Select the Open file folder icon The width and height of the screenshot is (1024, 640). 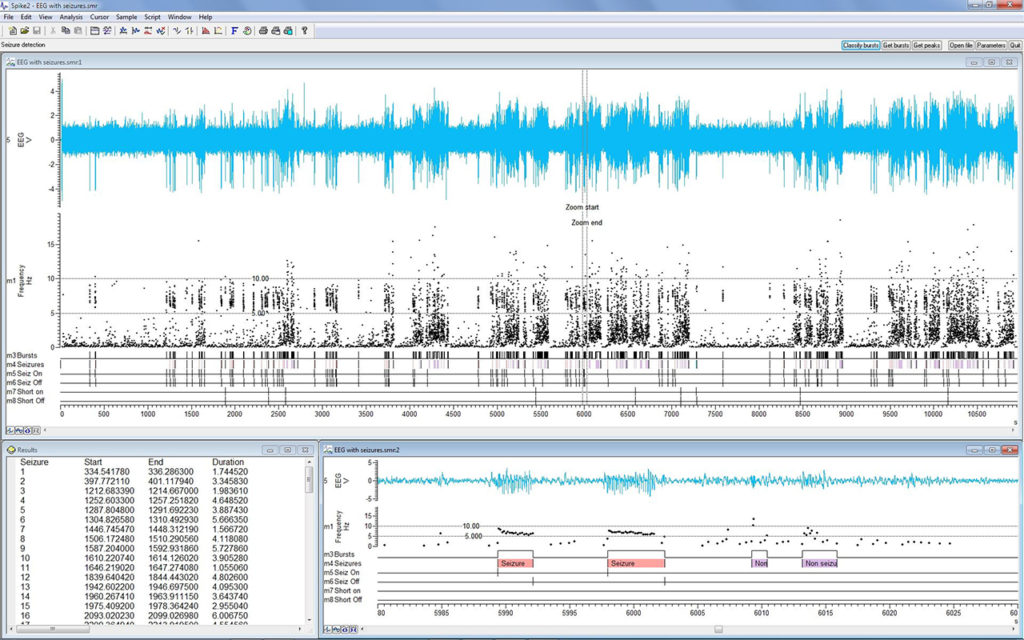[x=26, y=31]
